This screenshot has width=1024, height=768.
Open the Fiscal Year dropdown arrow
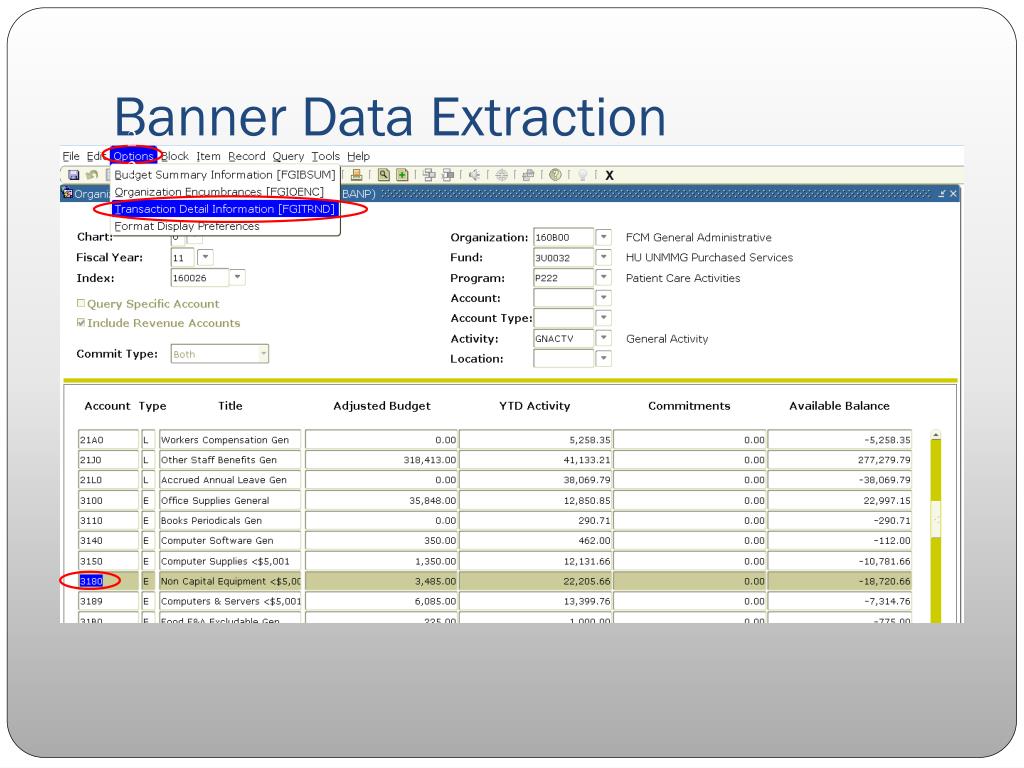205,258
